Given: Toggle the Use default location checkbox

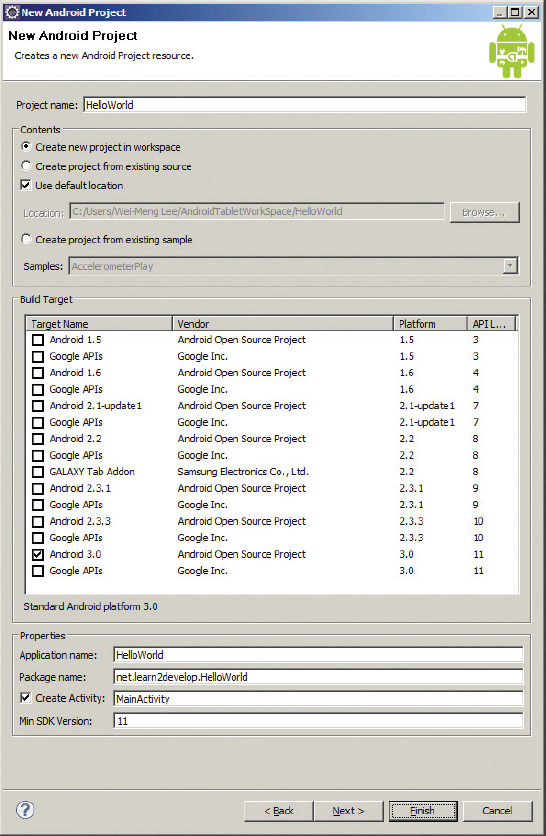Looking at the screenshot, I should pyautogui.click(x=26, y=185).
